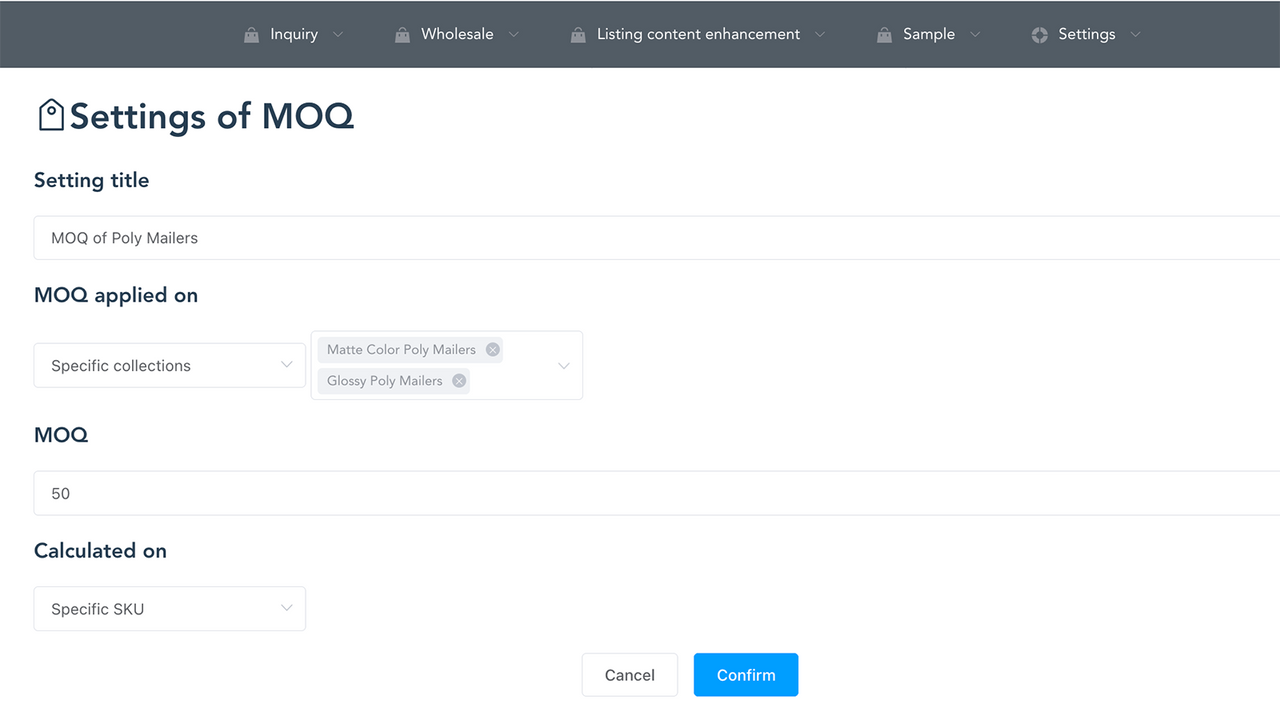1280x720 pixels.
Task: Remove the Matte Color Poly Mailers tag
Action: pos(492,349)
